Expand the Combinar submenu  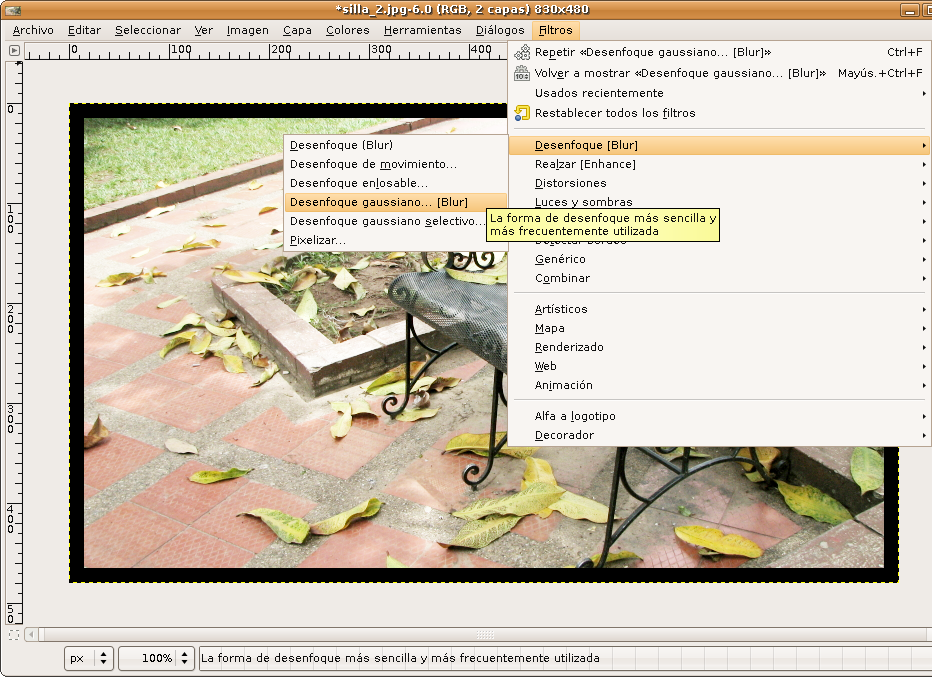point(720,278)
